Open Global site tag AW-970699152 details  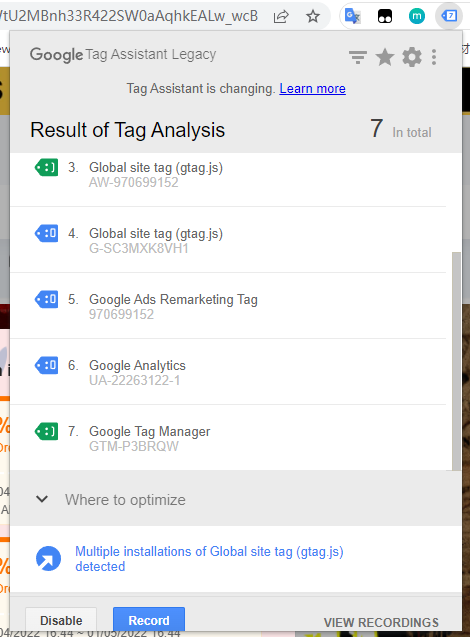coord(228,175)
